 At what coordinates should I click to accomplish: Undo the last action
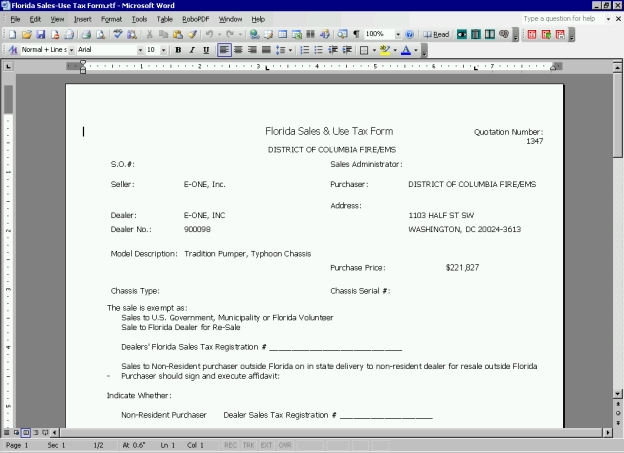[209, 35]
